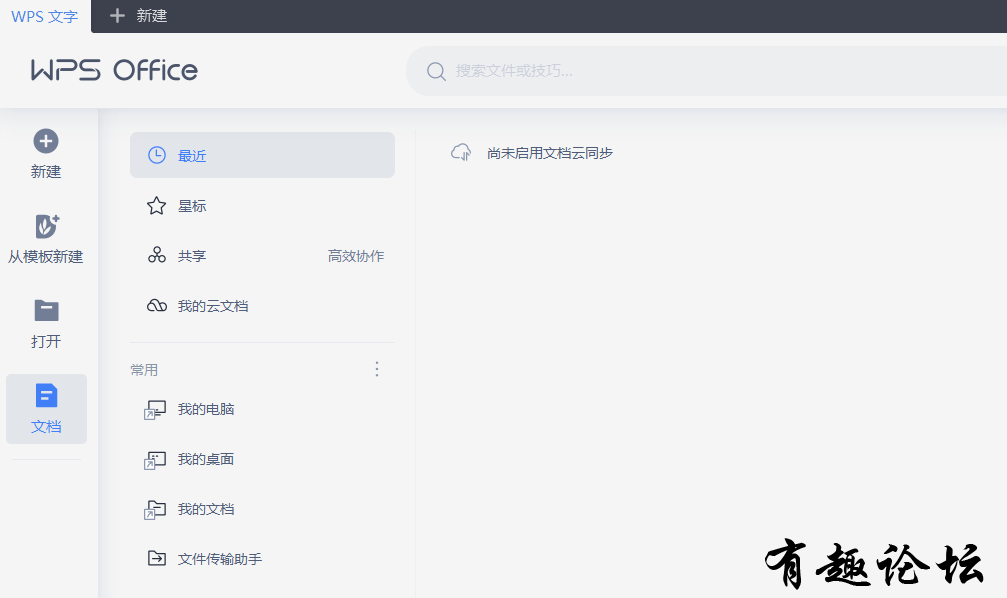Click the 打开 folder icon
Viewport: 1007px width, 598px height.
[46, 311]
